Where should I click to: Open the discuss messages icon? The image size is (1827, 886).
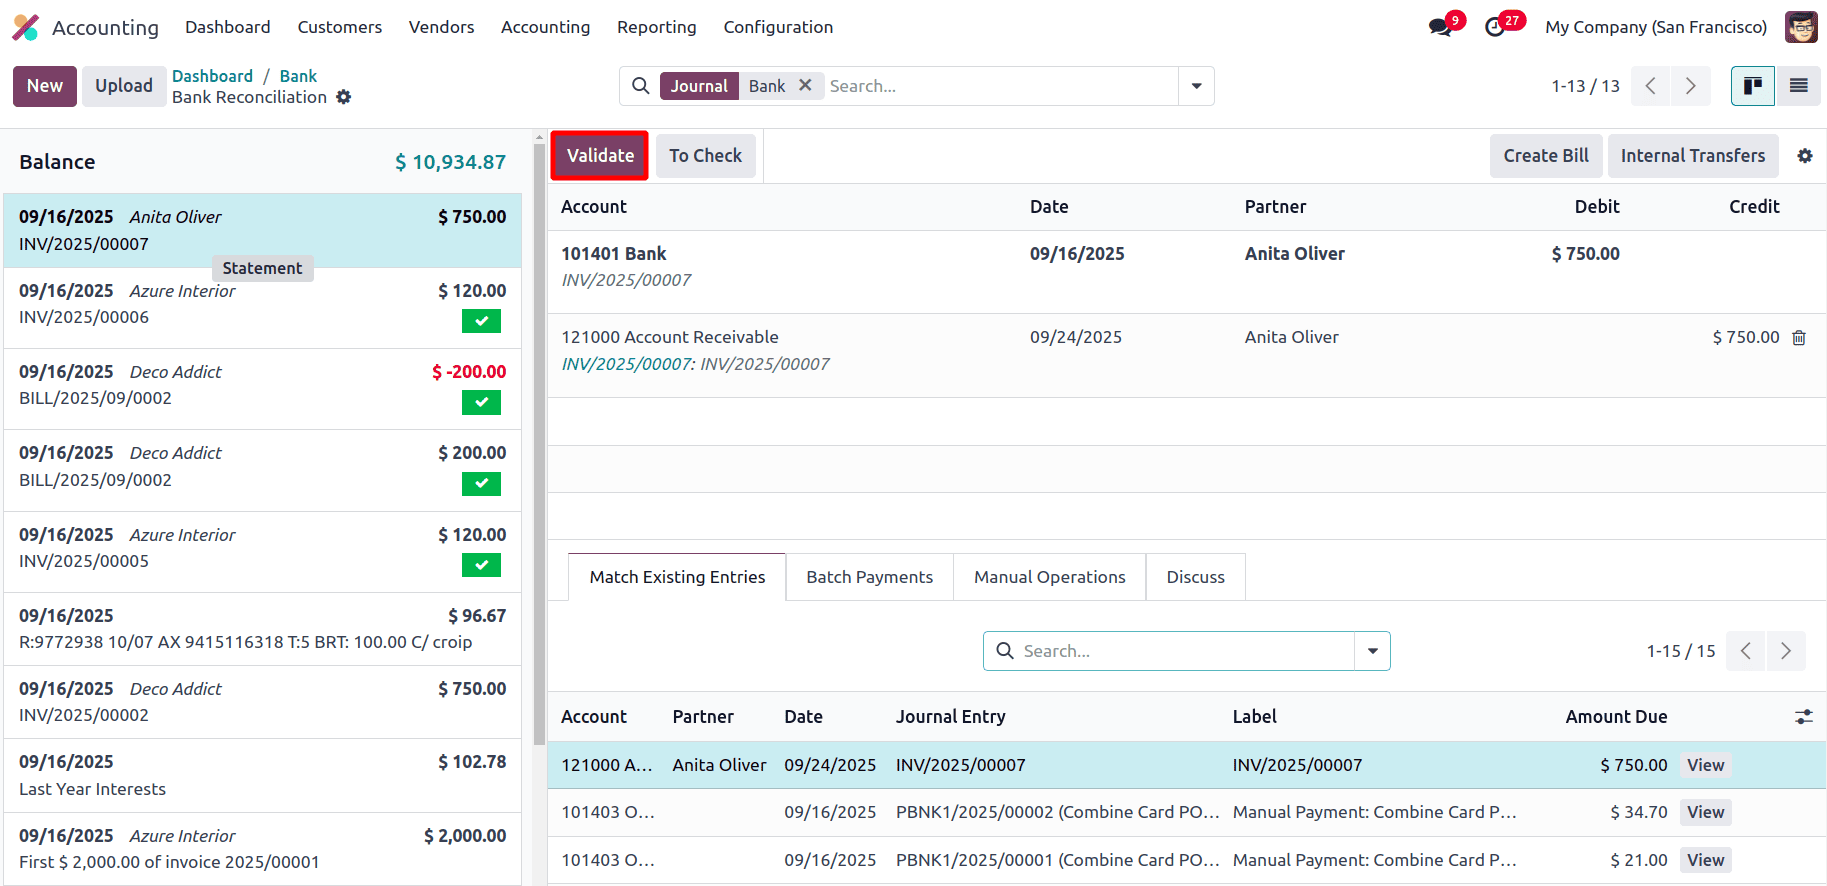coord(1440,27)
